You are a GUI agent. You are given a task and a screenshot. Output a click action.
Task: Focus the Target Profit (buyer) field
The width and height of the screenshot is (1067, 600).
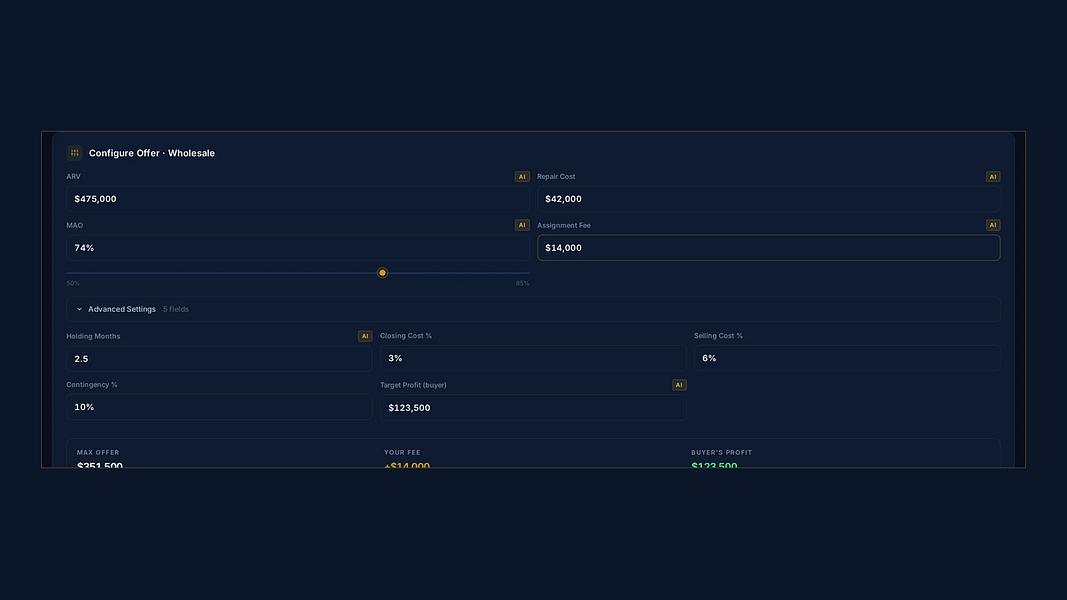533,407
